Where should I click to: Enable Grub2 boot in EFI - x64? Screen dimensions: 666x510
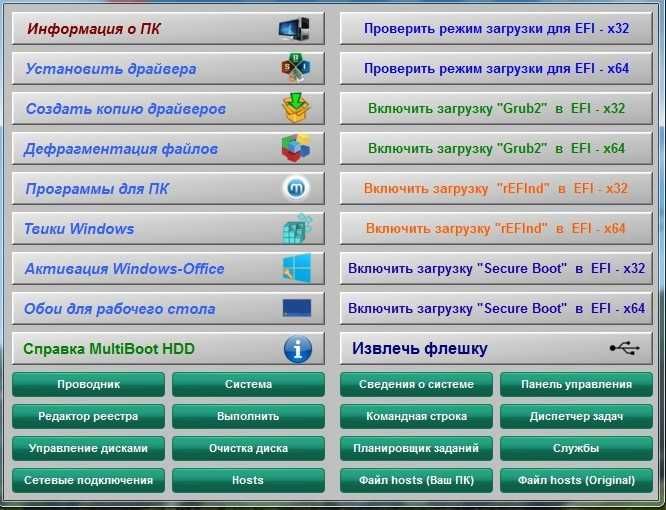[x=496, y=149]
